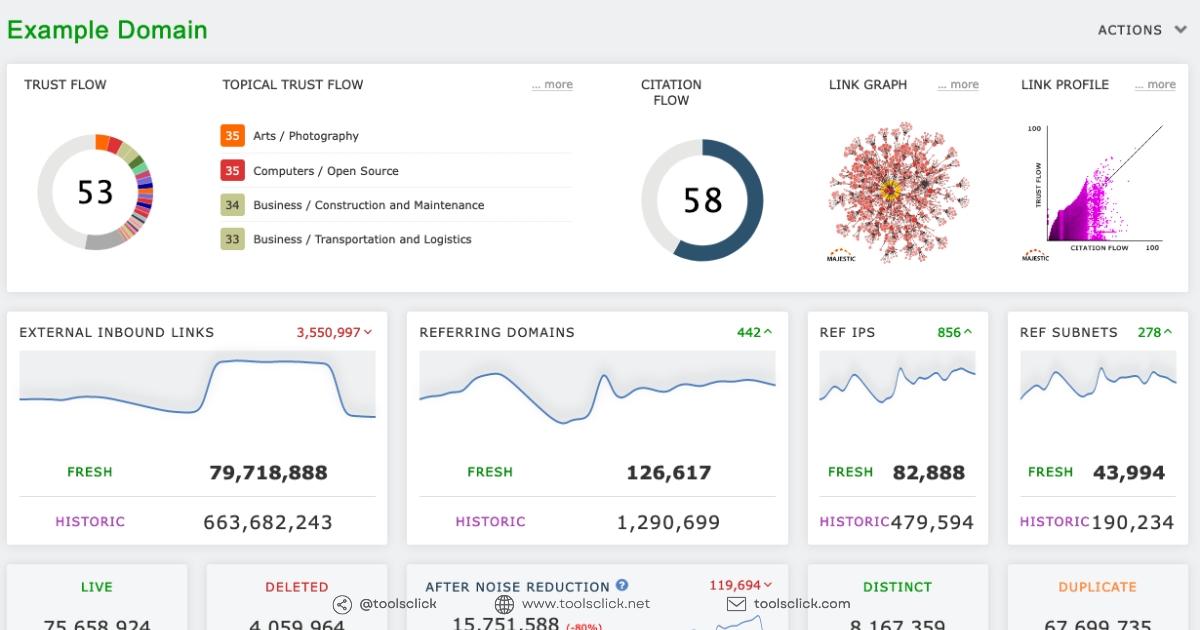Viewport: 1200px width, 630px height.
Task: Click the After Noise Reduction help icon
Action: [622, 586]
